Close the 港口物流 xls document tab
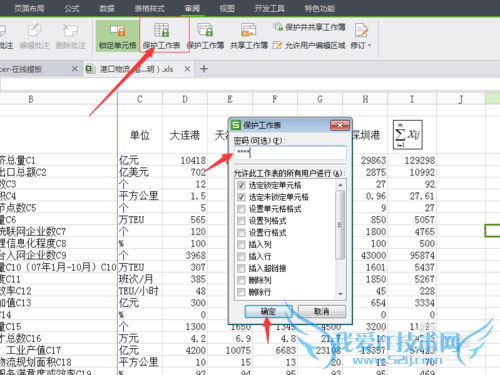The image size is (500, 375). tap(187, 69)
